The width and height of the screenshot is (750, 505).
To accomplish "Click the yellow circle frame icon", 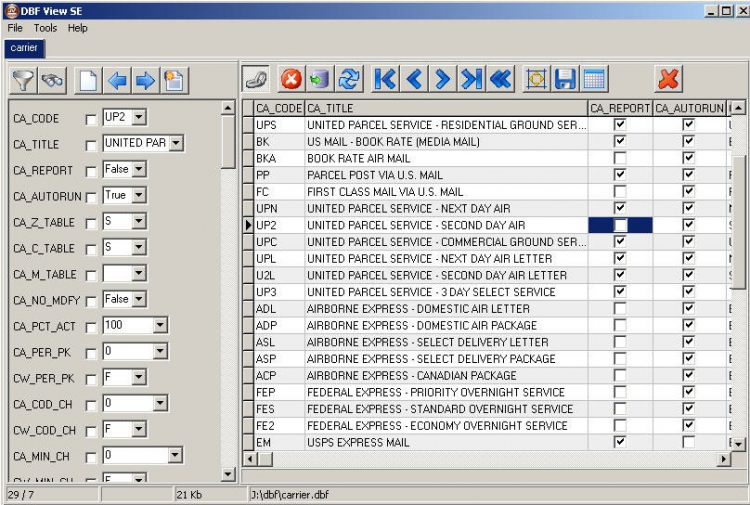I will tap(536, 79).
